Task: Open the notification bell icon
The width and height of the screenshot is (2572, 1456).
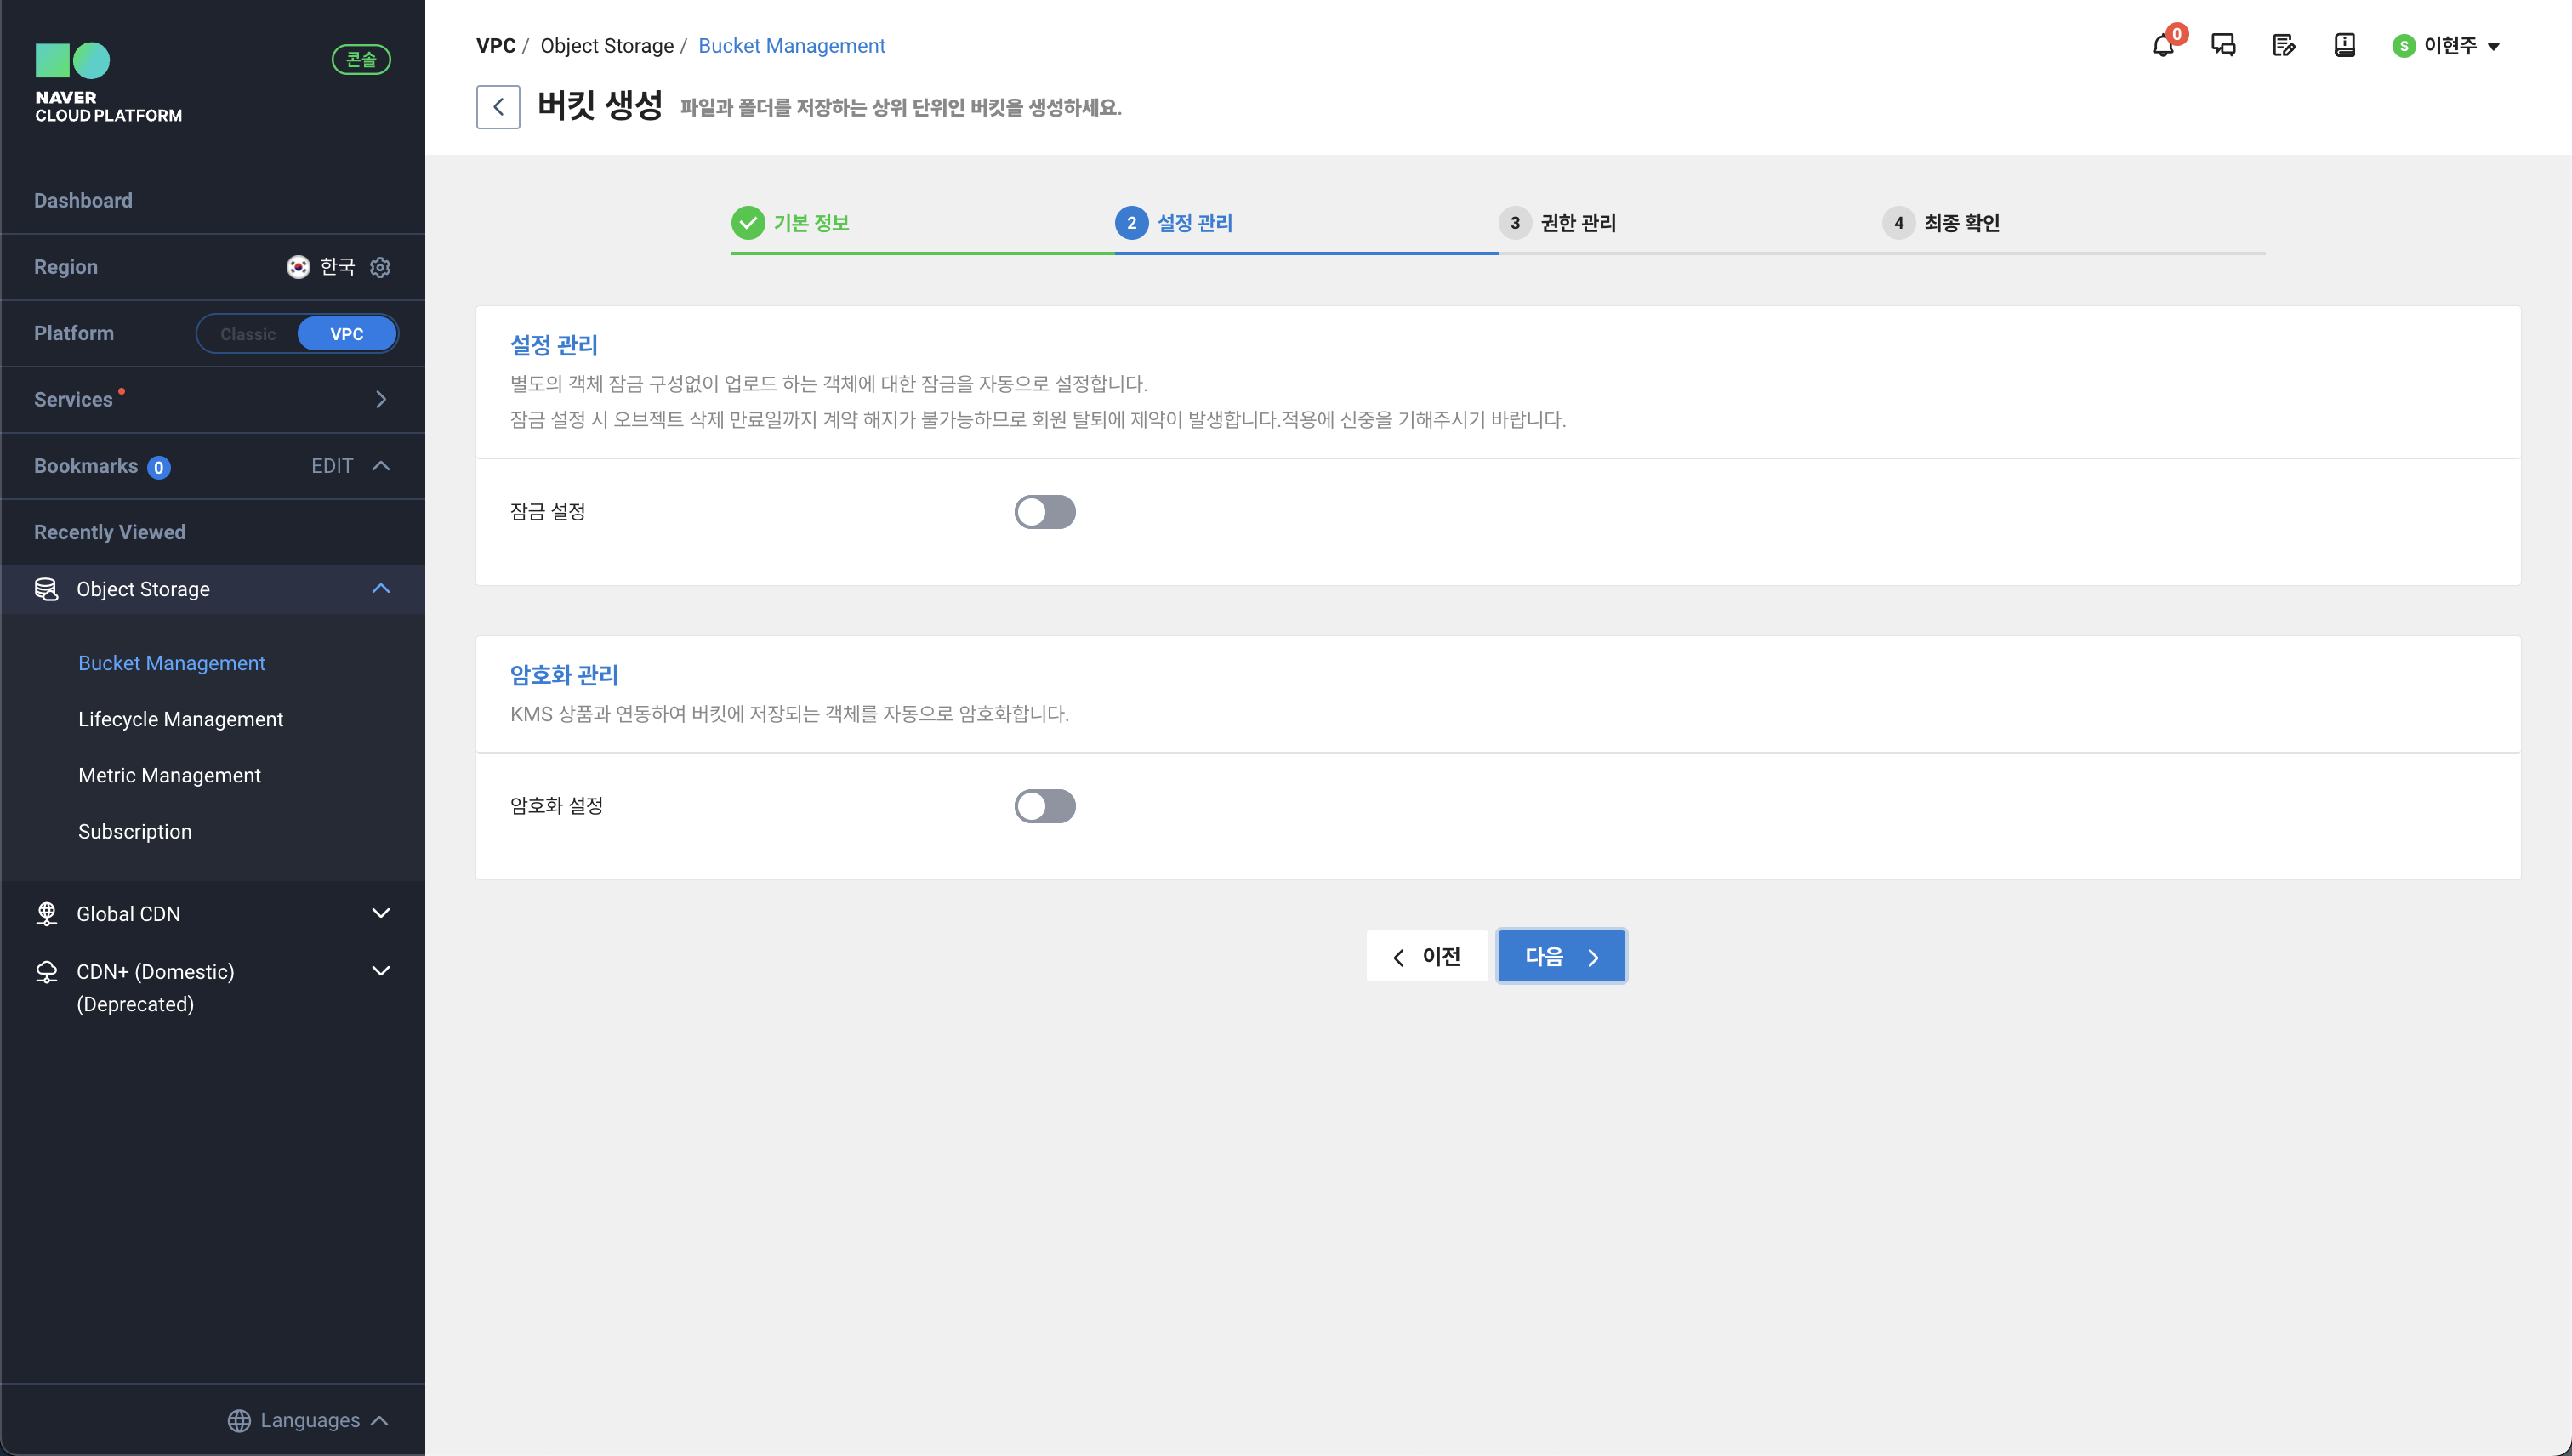Action: pos(2163,45)
